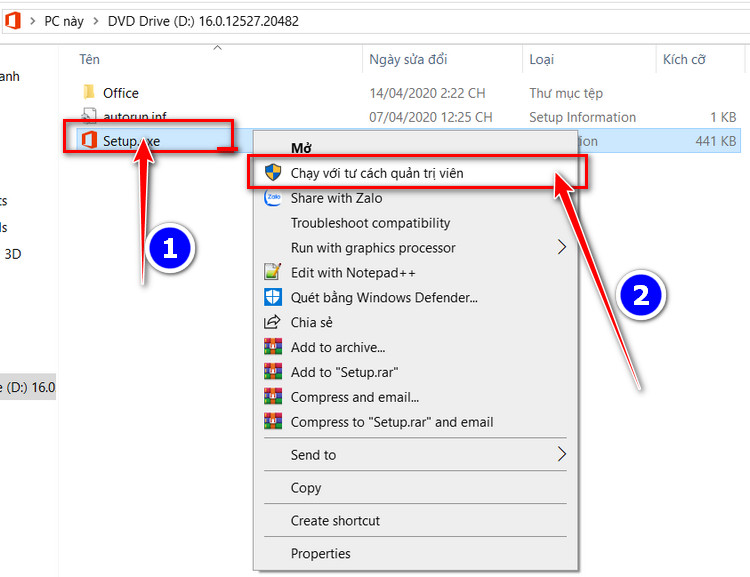Click the Notepad++ icon in the context menu
750x577 pixels.
tap(273, 272)
